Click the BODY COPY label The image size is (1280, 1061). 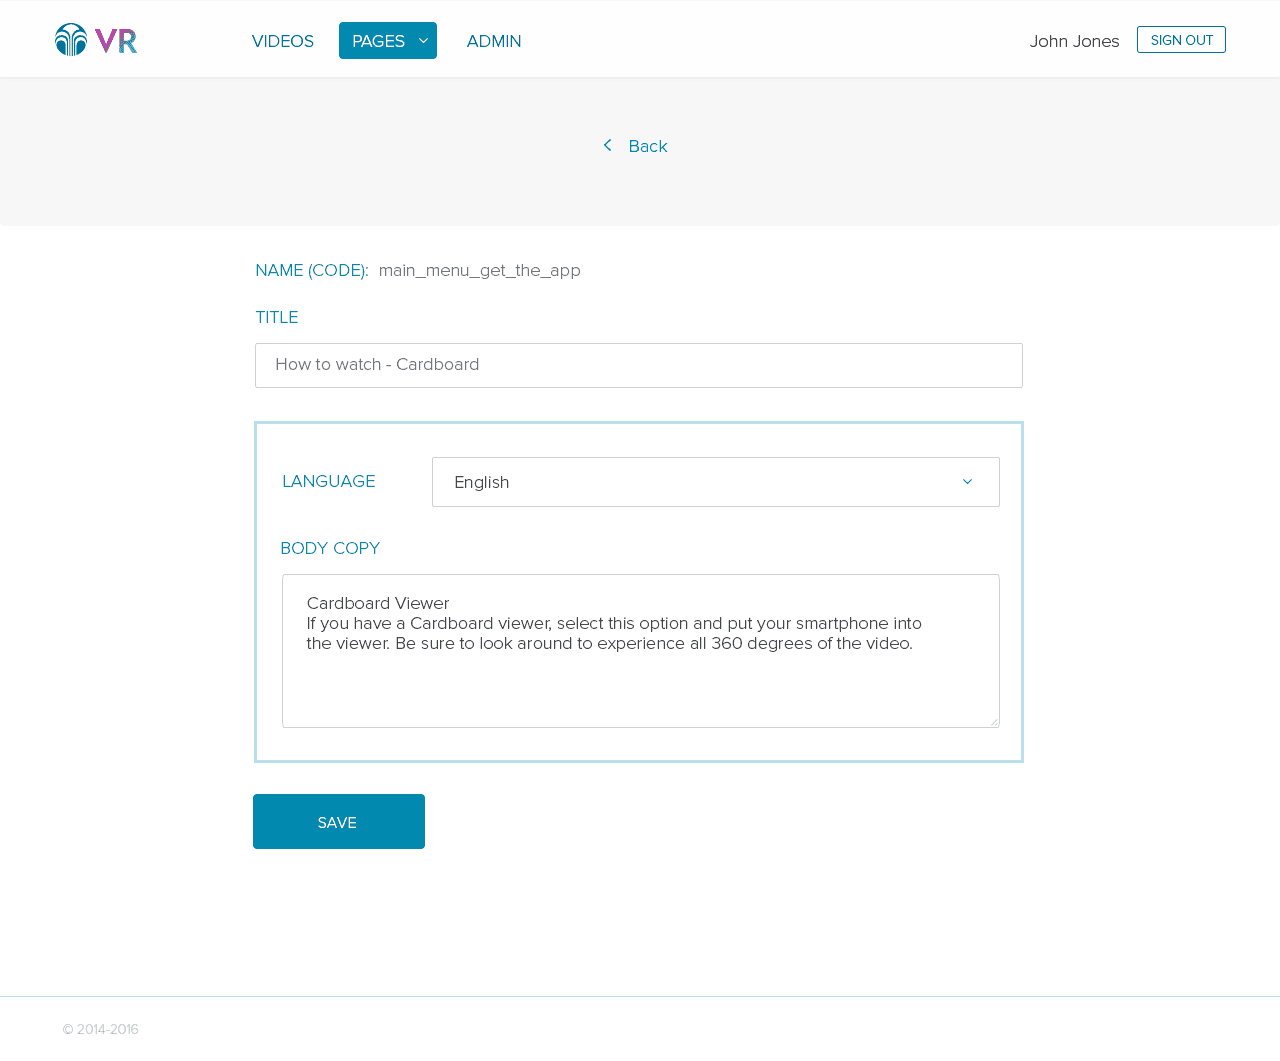[x=330, y=548]
